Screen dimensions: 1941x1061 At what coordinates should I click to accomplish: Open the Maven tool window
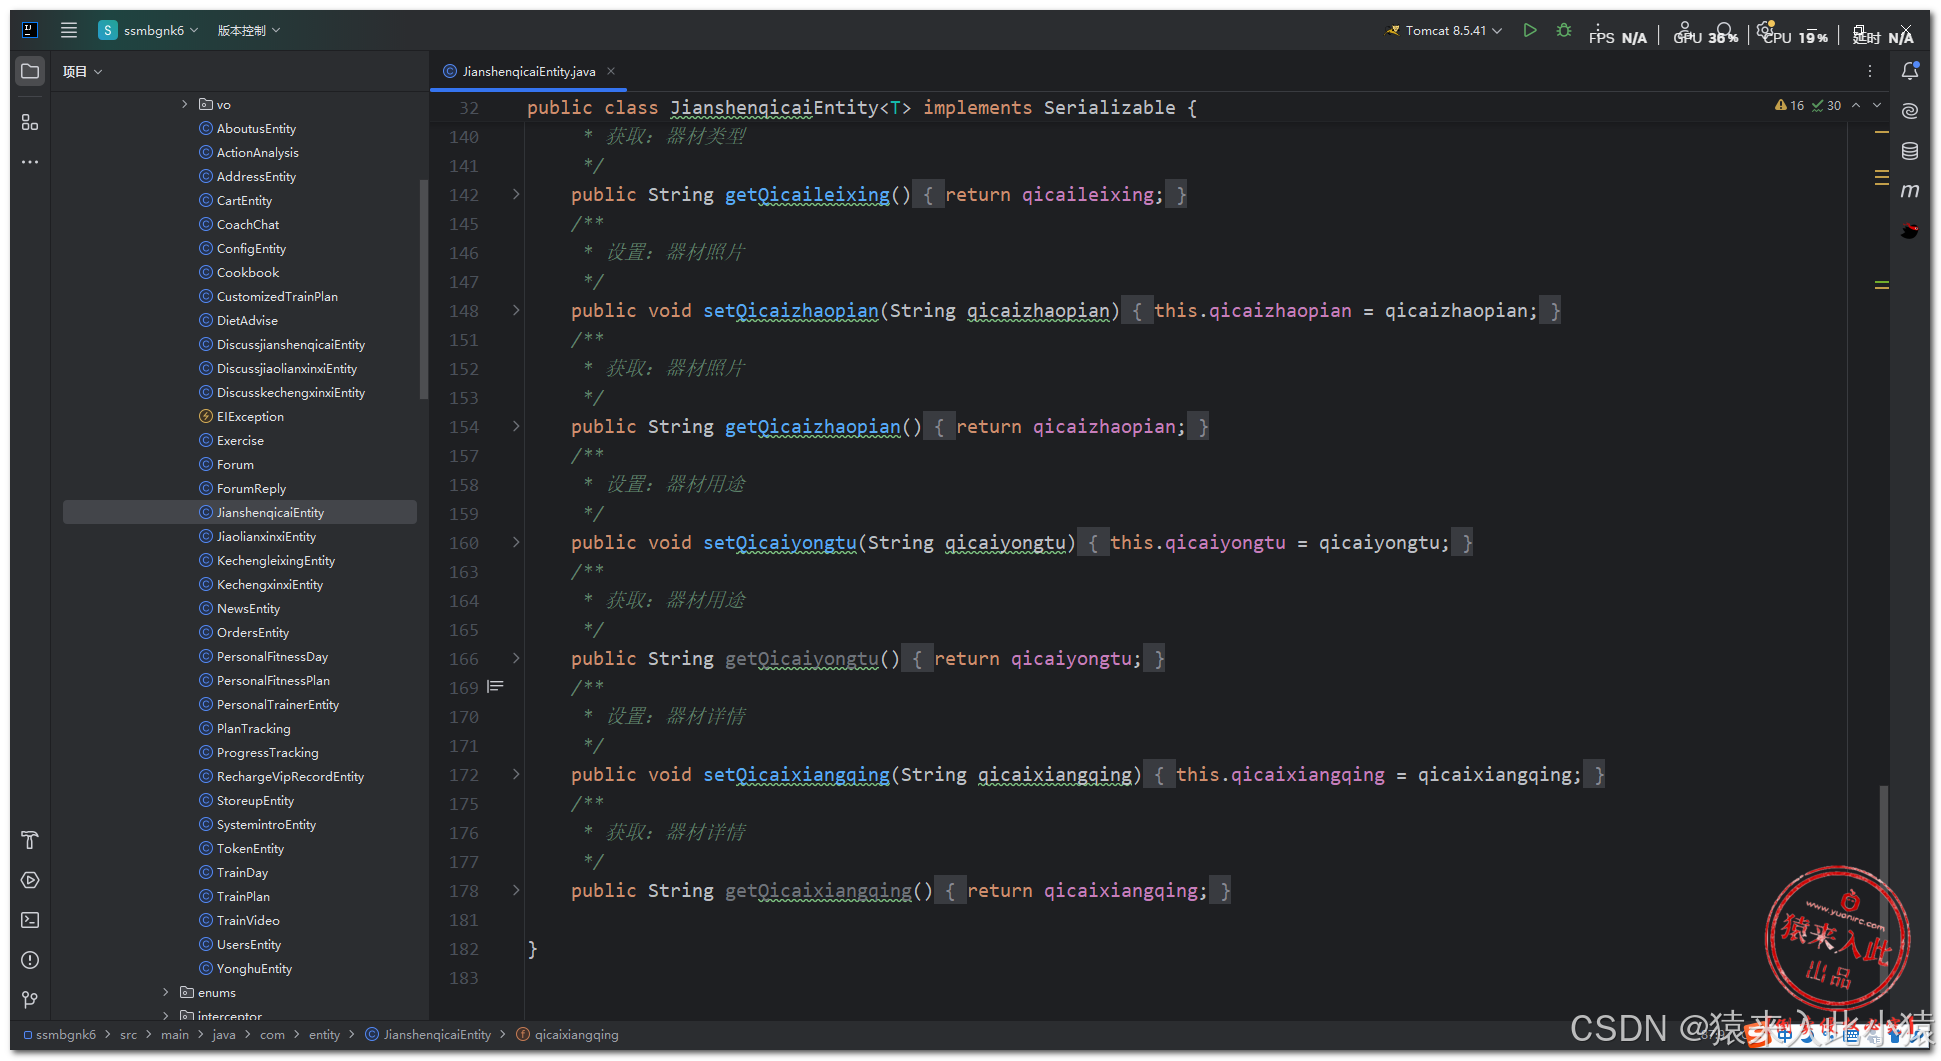(1910, 191)
